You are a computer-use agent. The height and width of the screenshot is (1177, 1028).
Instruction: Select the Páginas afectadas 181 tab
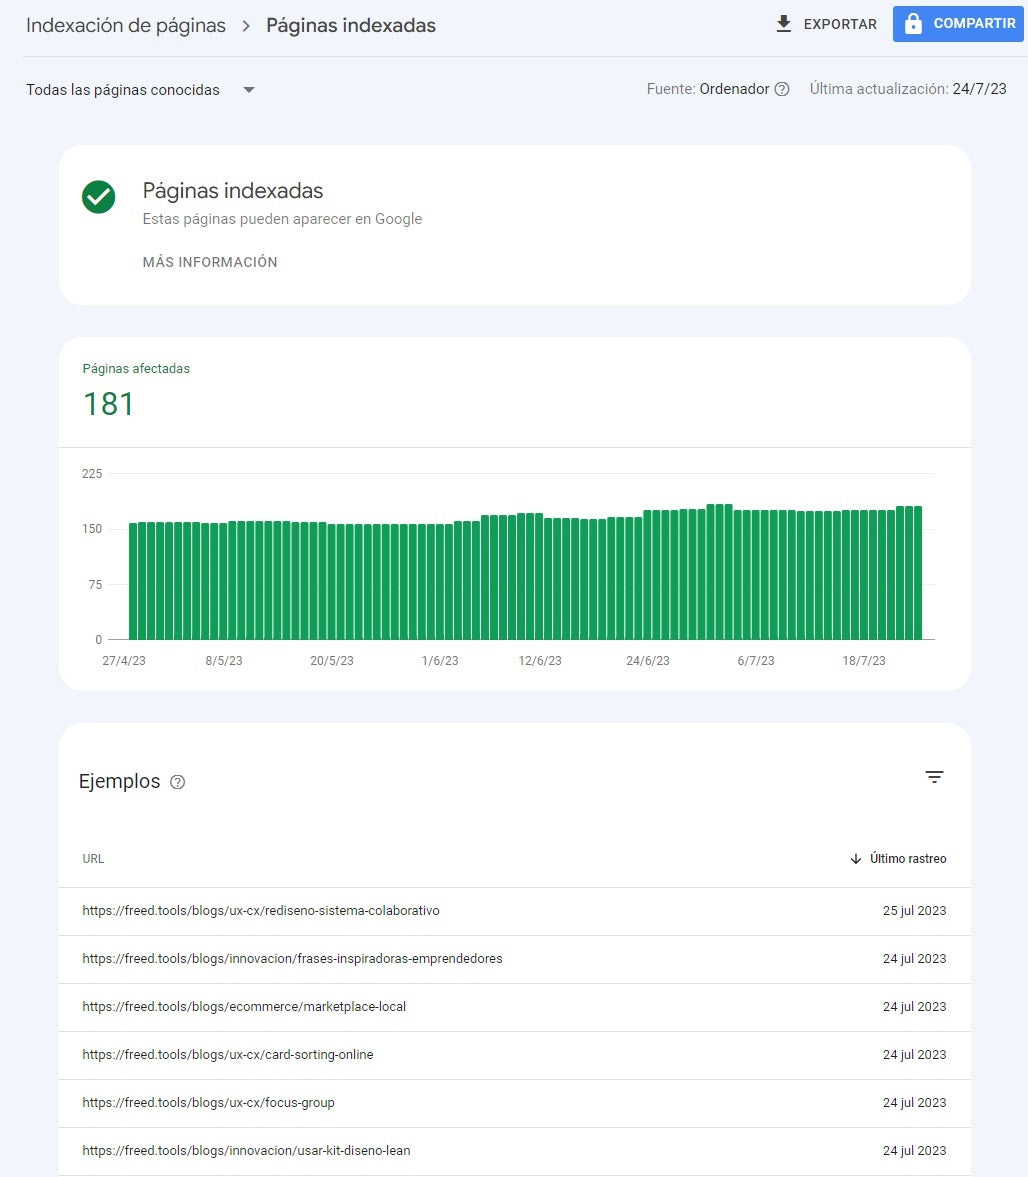[136, 393]
